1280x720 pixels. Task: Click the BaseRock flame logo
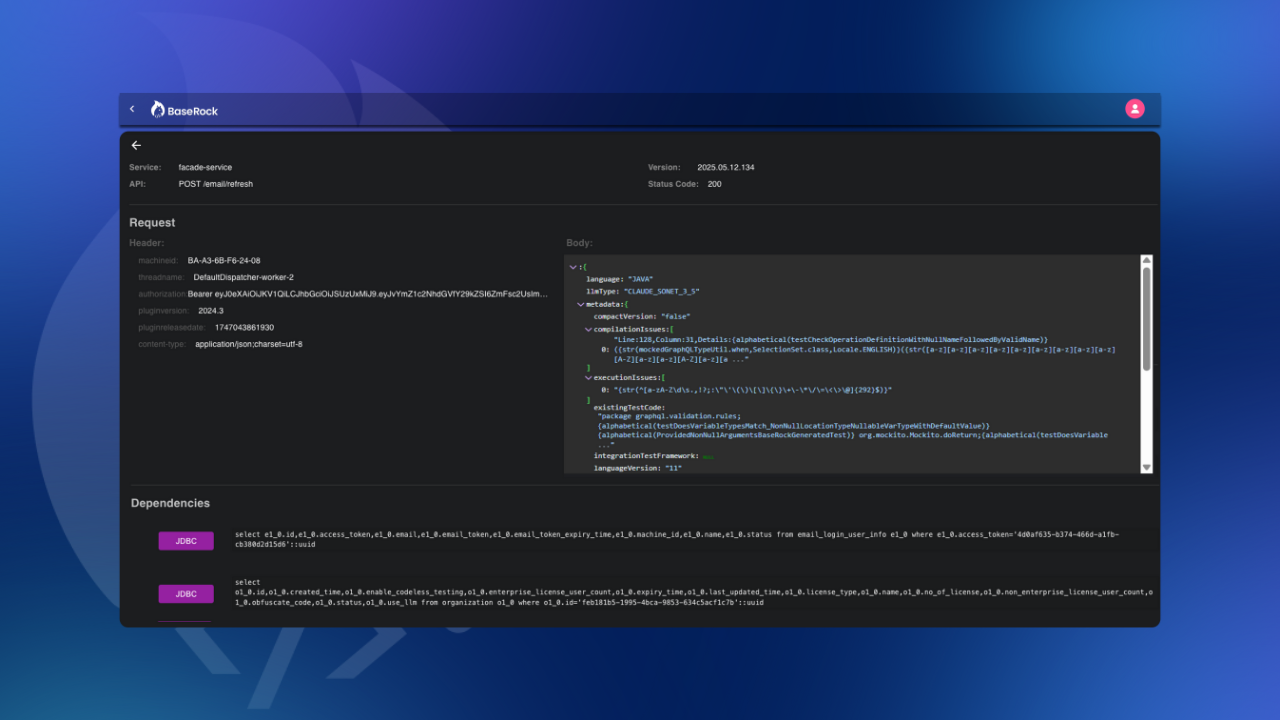pos(157,109)
